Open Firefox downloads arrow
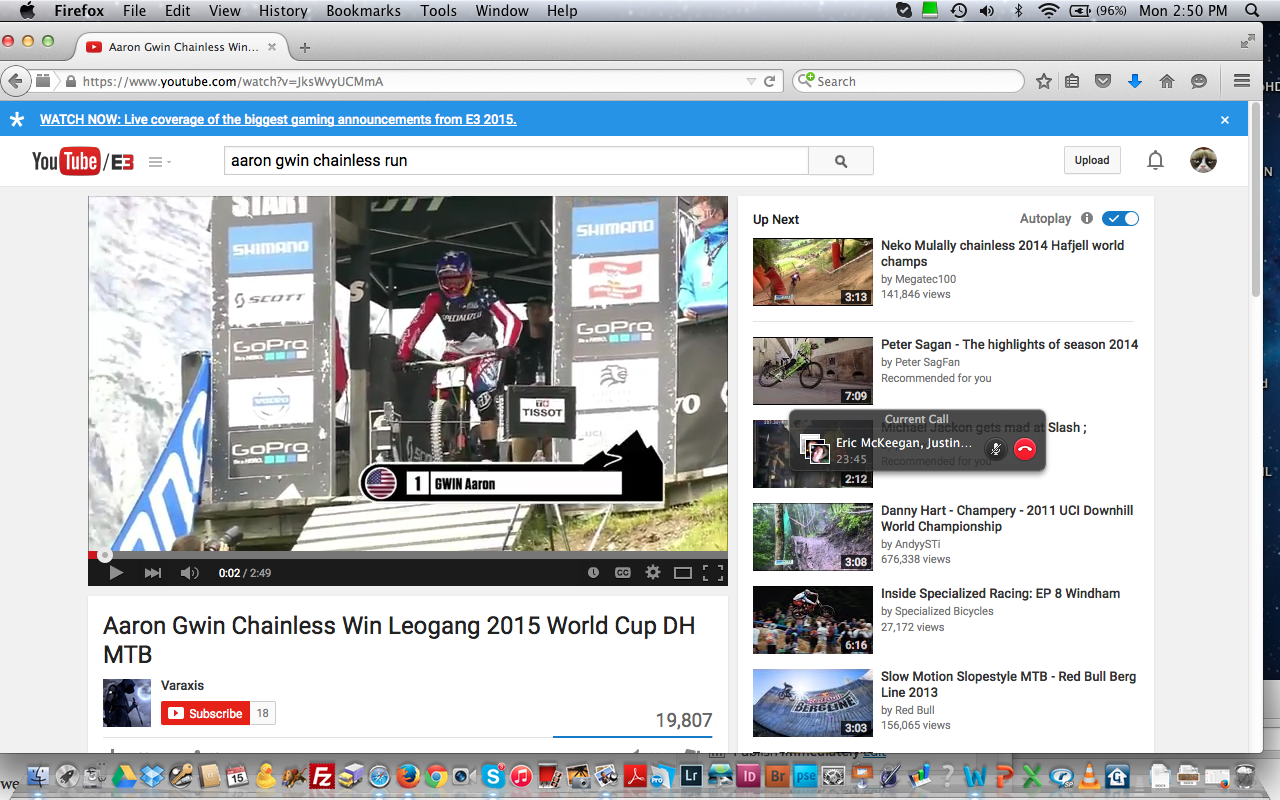This screenshot has width=1280, height=800. tap(1134, 82)
